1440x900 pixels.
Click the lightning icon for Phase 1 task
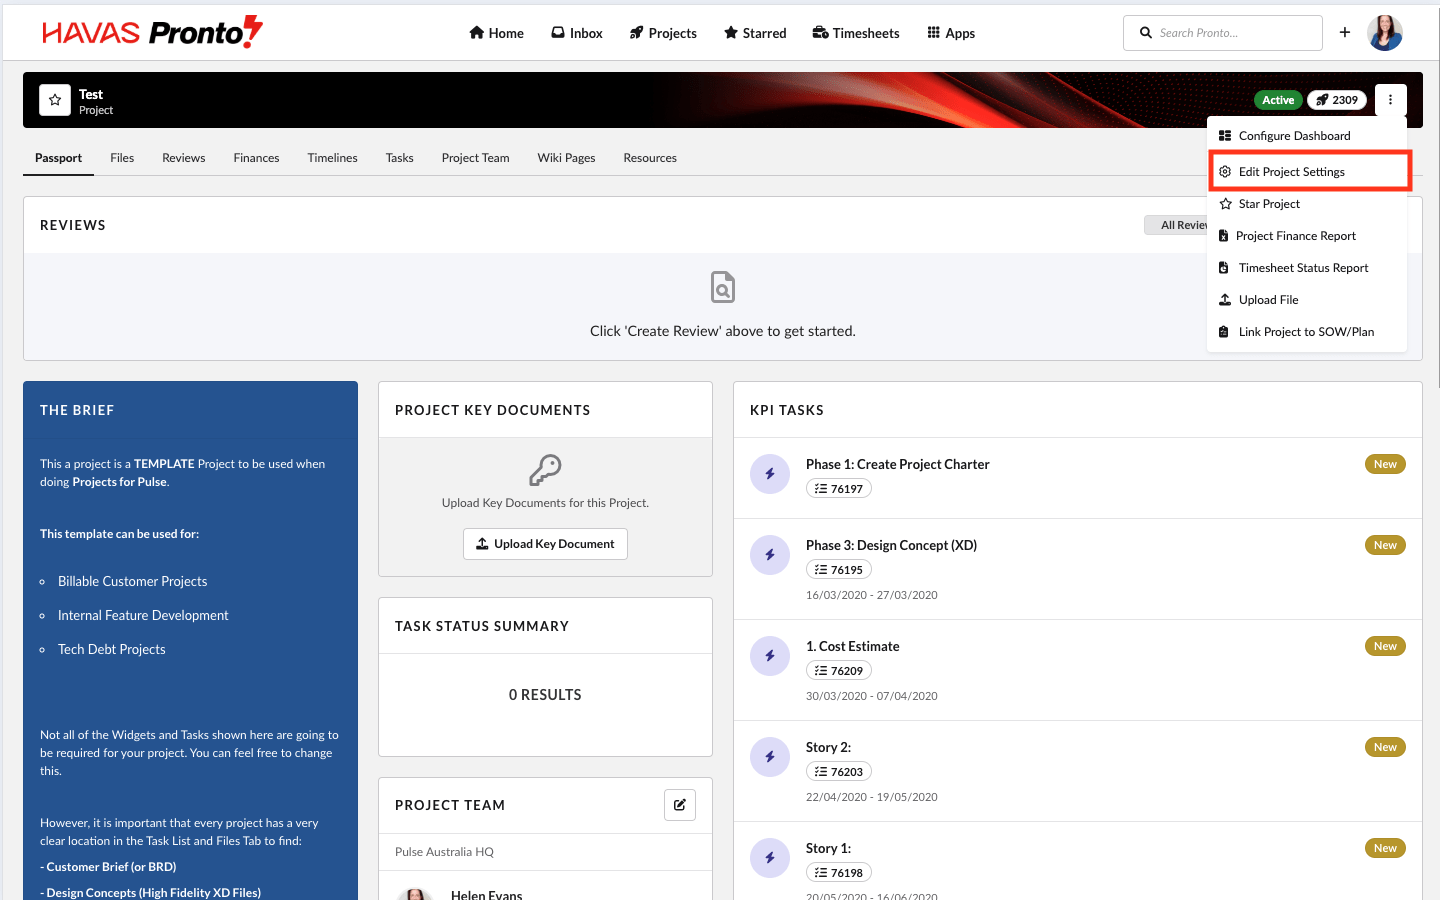pyautogui.click(x=770, y=474)
